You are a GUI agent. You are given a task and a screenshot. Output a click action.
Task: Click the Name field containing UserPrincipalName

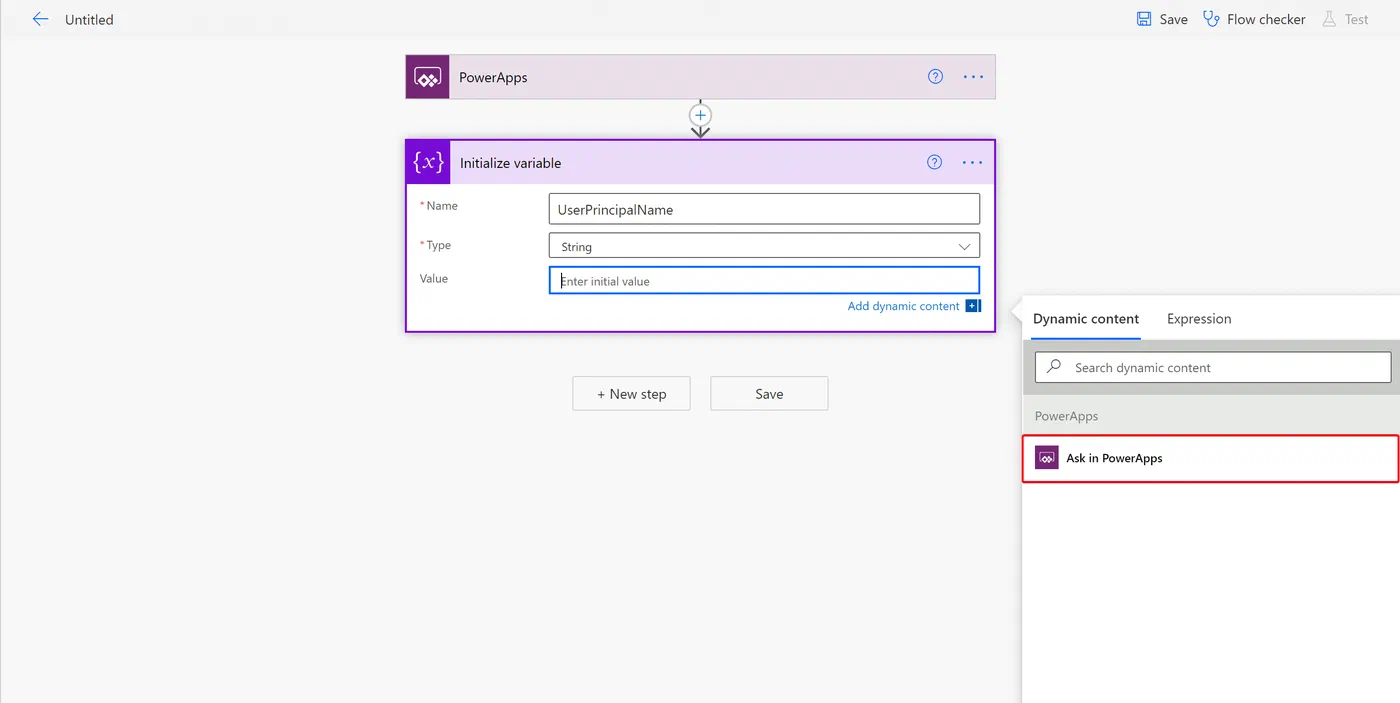click(x=764, y=209)
